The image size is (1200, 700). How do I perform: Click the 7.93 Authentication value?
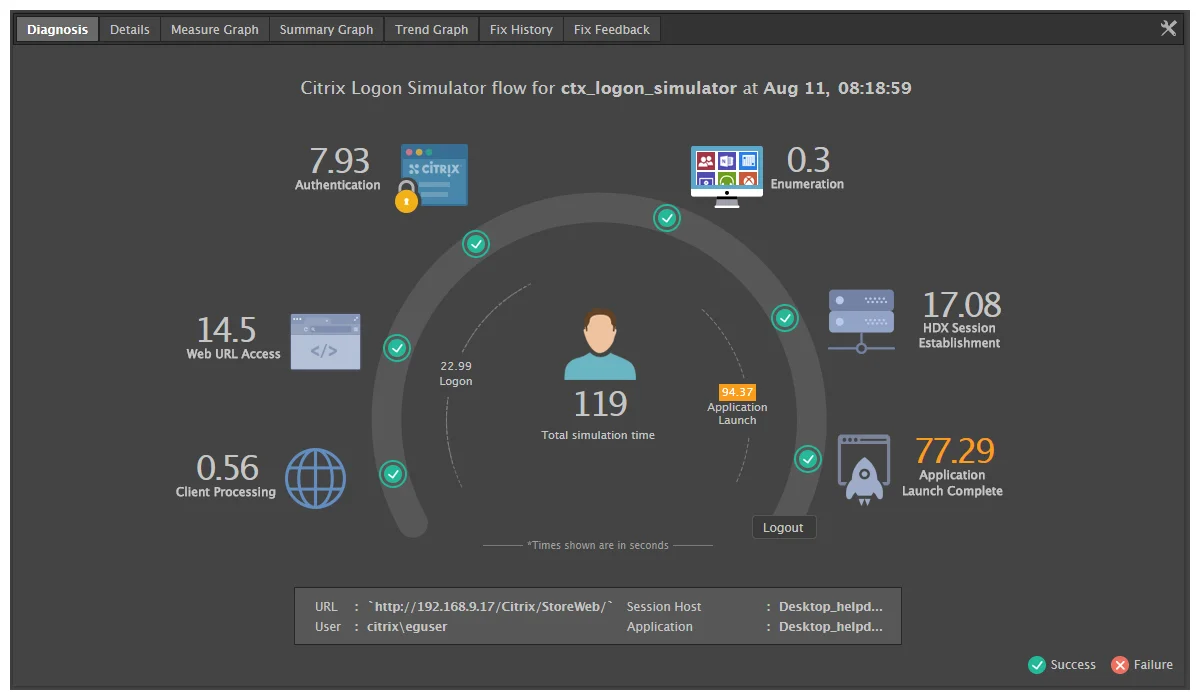[339, 160]
